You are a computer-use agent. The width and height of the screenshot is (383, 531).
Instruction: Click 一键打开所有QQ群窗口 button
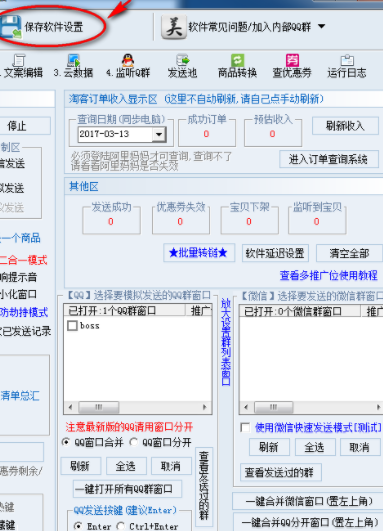pos(127,489)
